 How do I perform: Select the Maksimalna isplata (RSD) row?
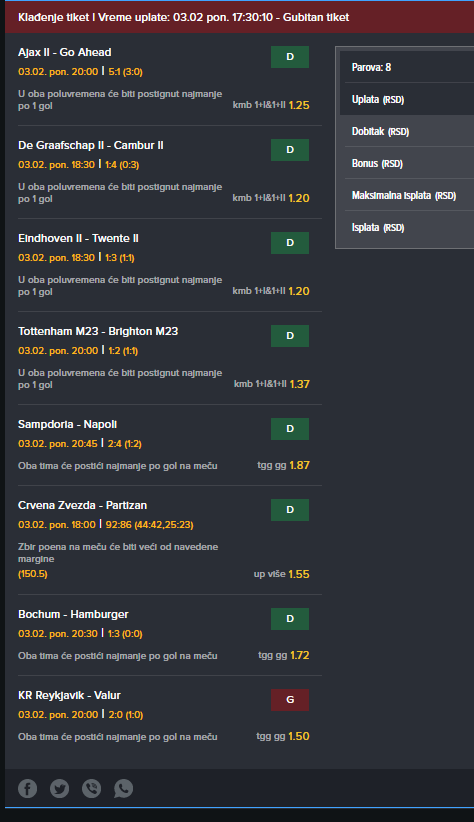pyautogui.click(x=407, y=196)
